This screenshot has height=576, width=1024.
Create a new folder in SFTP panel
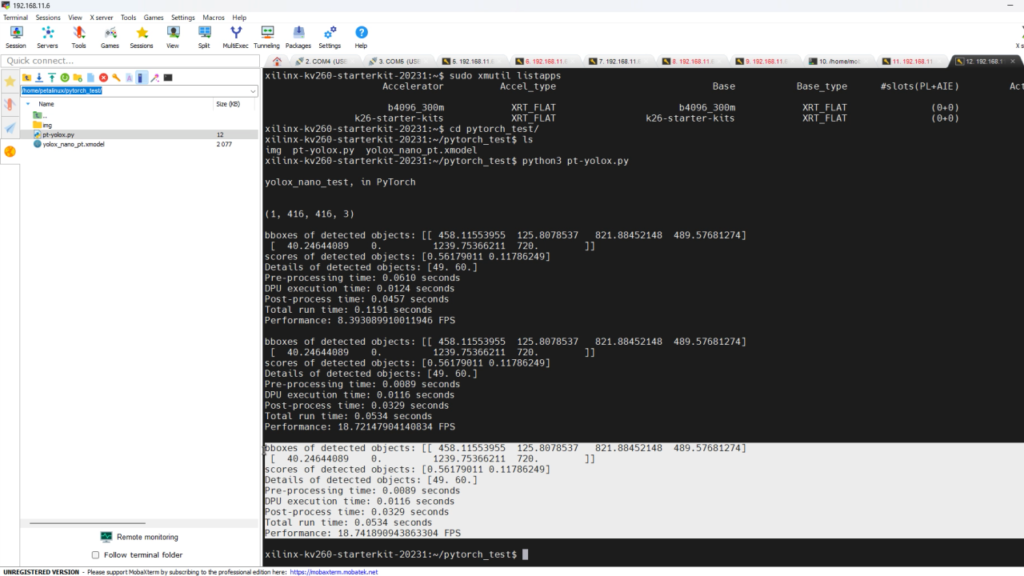coord(78,77)
